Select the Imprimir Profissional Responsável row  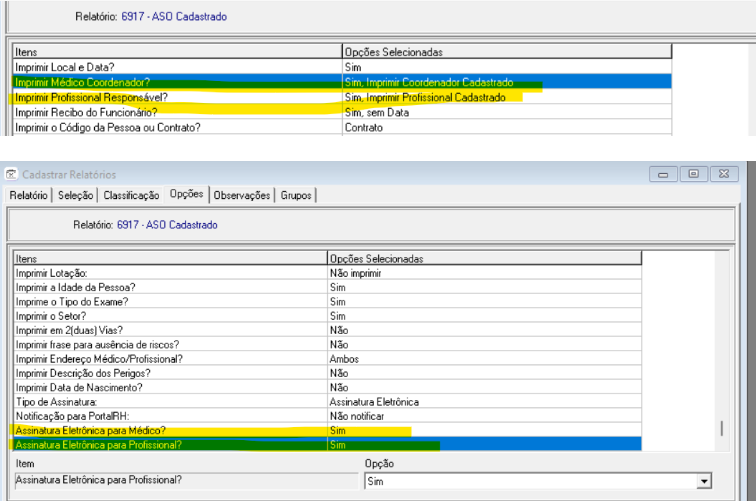click(x=177, y=97)
